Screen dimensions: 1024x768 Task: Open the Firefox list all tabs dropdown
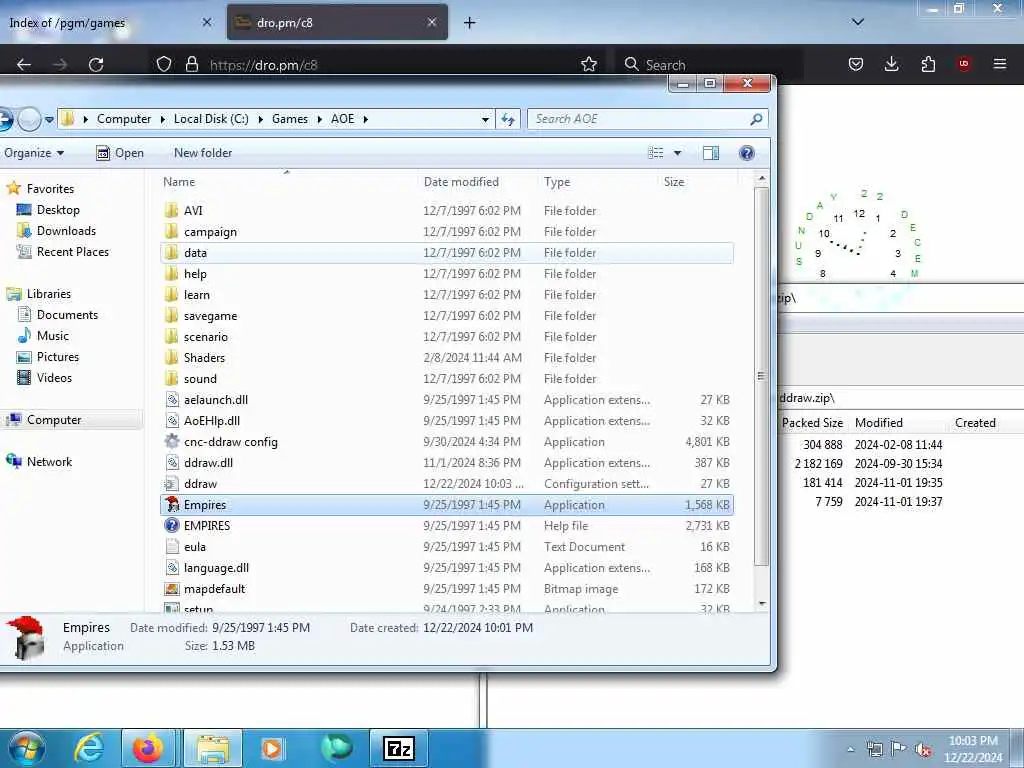pyautogui.click(x=858, y=22)
